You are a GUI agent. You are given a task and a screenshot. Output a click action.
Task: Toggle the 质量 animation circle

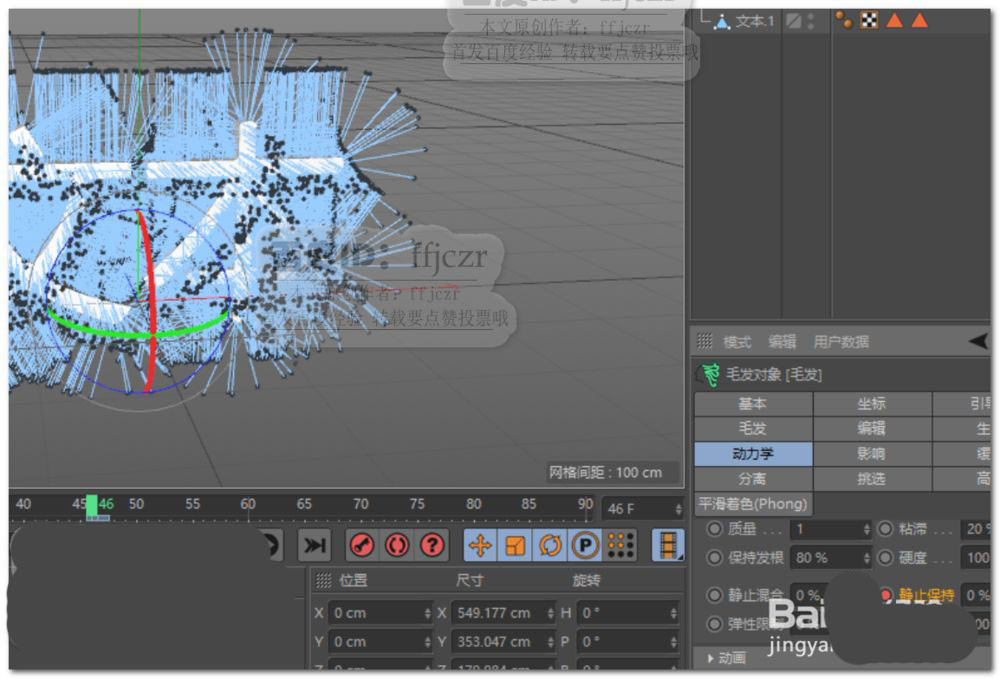pos(714,529)
